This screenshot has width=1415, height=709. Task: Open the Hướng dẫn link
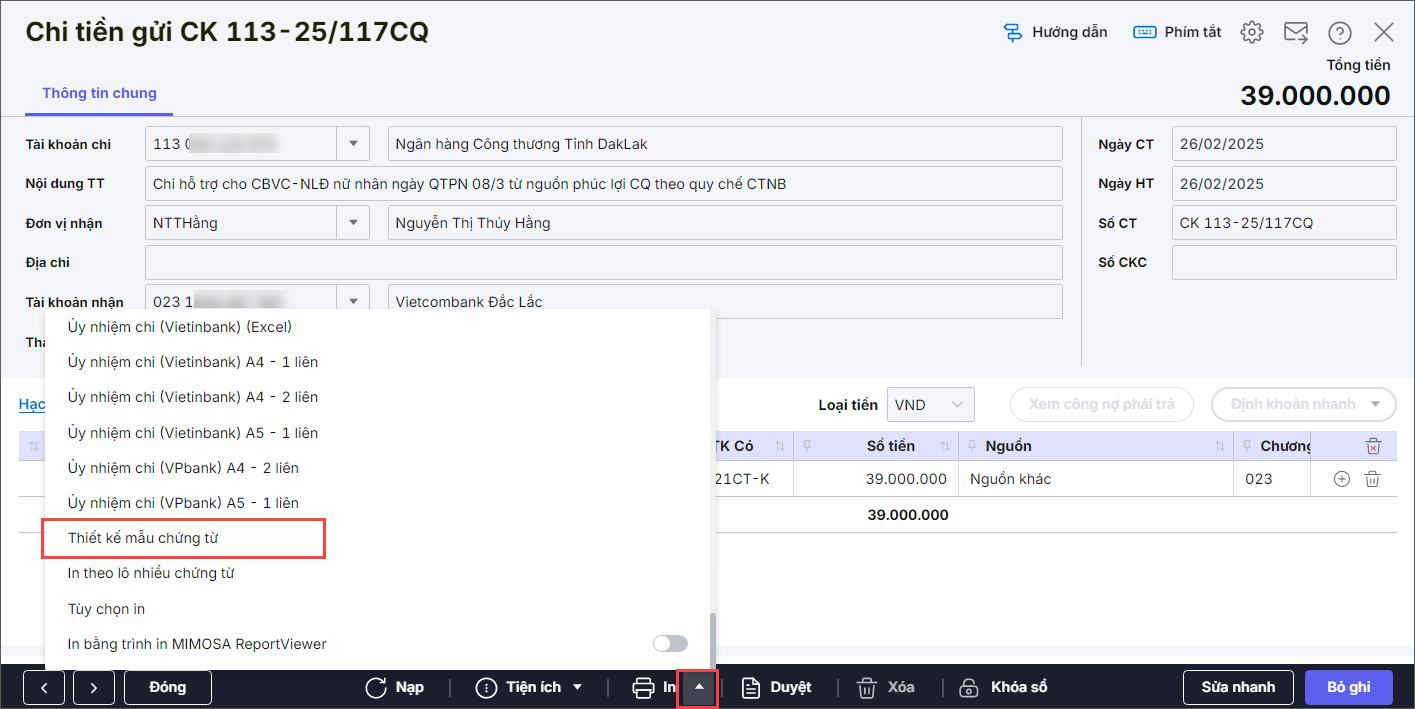coord(1056,32)
